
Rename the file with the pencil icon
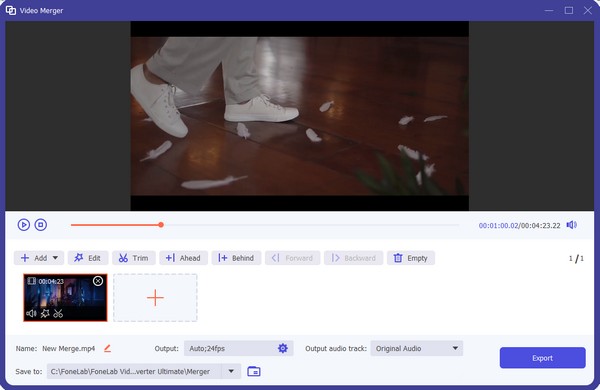coord(108,348)
